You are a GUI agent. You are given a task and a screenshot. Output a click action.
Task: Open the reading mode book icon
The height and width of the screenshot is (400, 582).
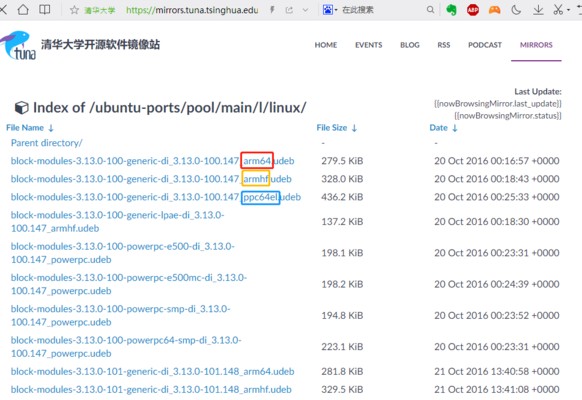tap(45, 10)
